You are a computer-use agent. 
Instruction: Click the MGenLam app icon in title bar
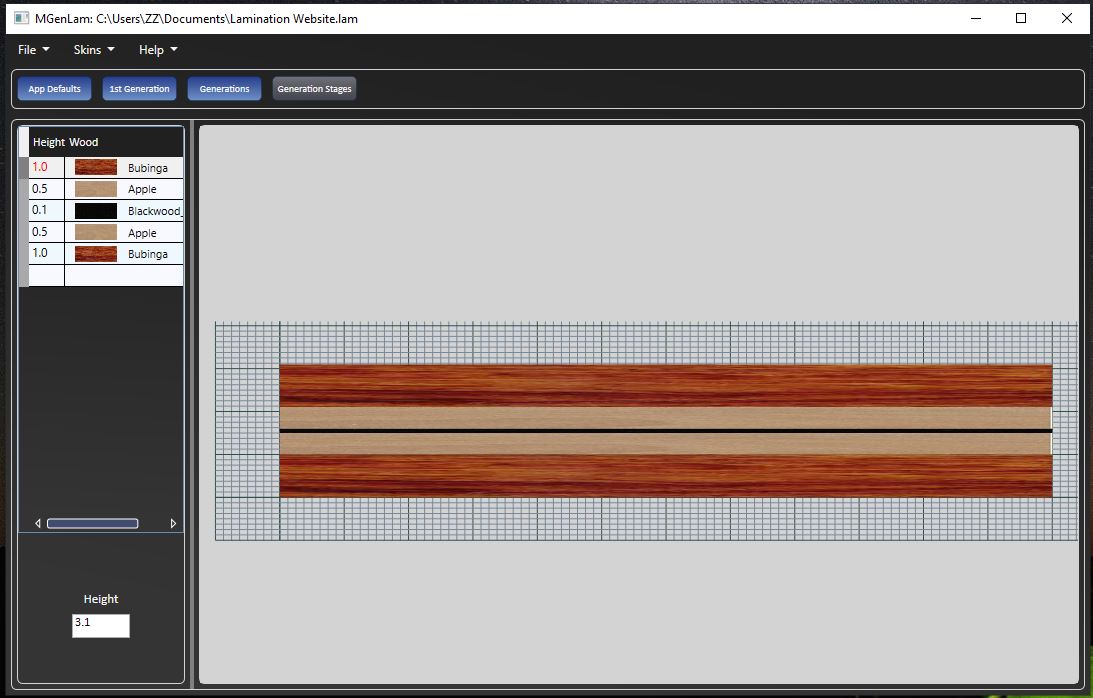[x=21, y=18]
